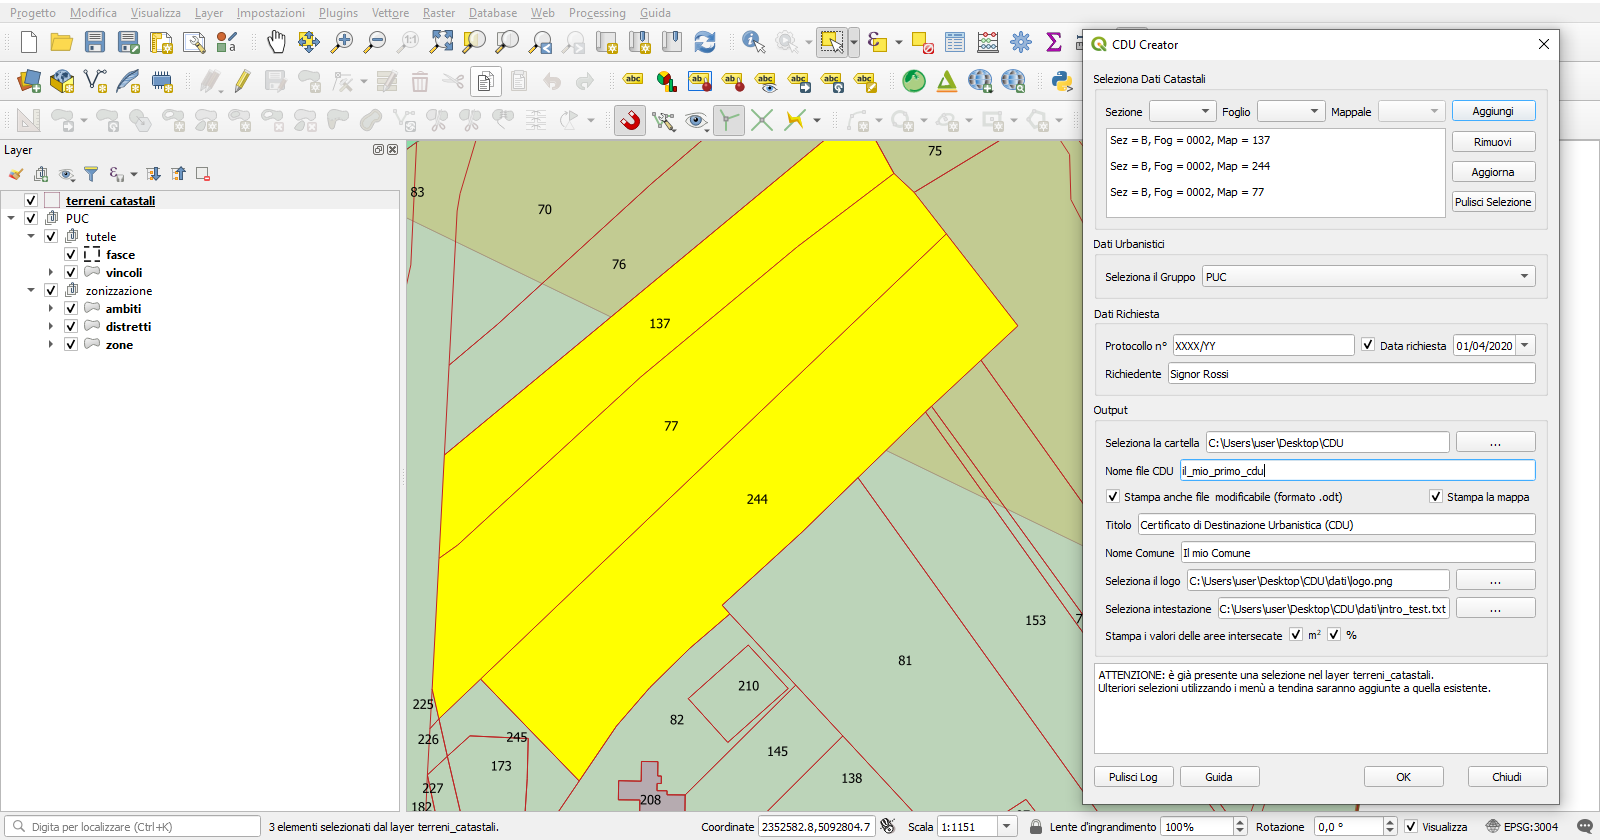Select the Pan Map hand tool
Viewport: 1600px width, 840px height.
[x=276, y=42]
